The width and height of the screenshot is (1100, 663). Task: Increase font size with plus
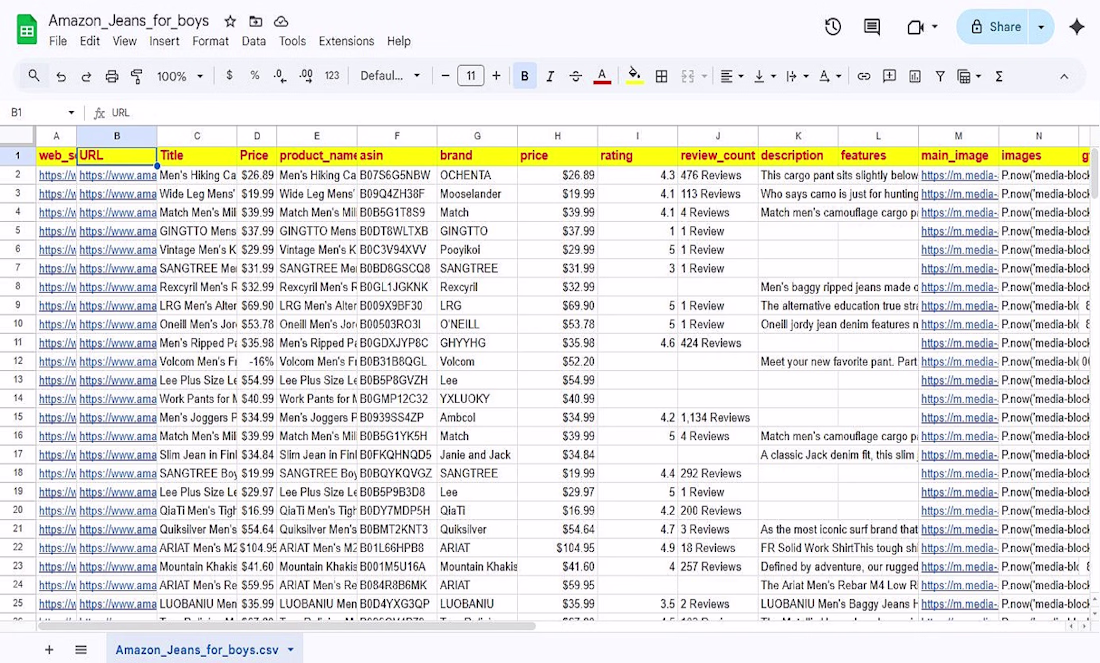click(496, 76)
